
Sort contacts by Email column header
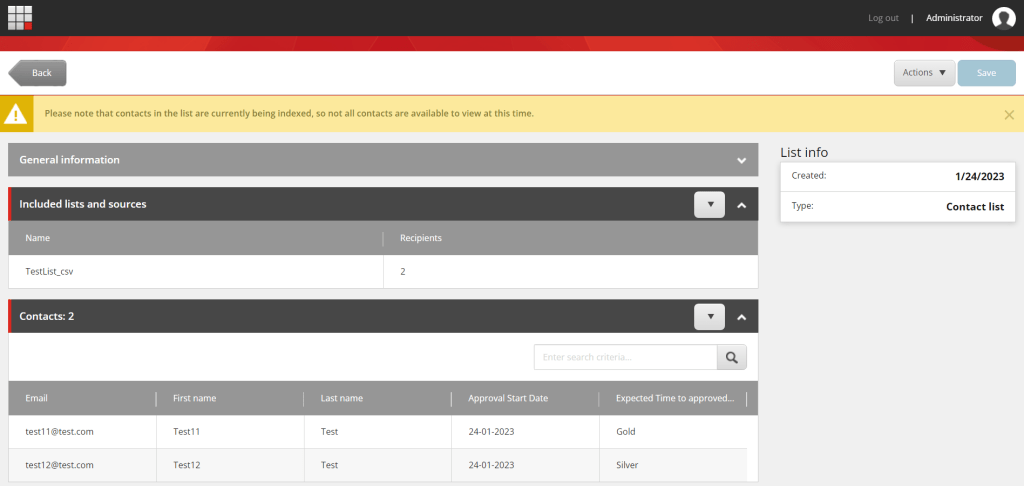[36, 398]
